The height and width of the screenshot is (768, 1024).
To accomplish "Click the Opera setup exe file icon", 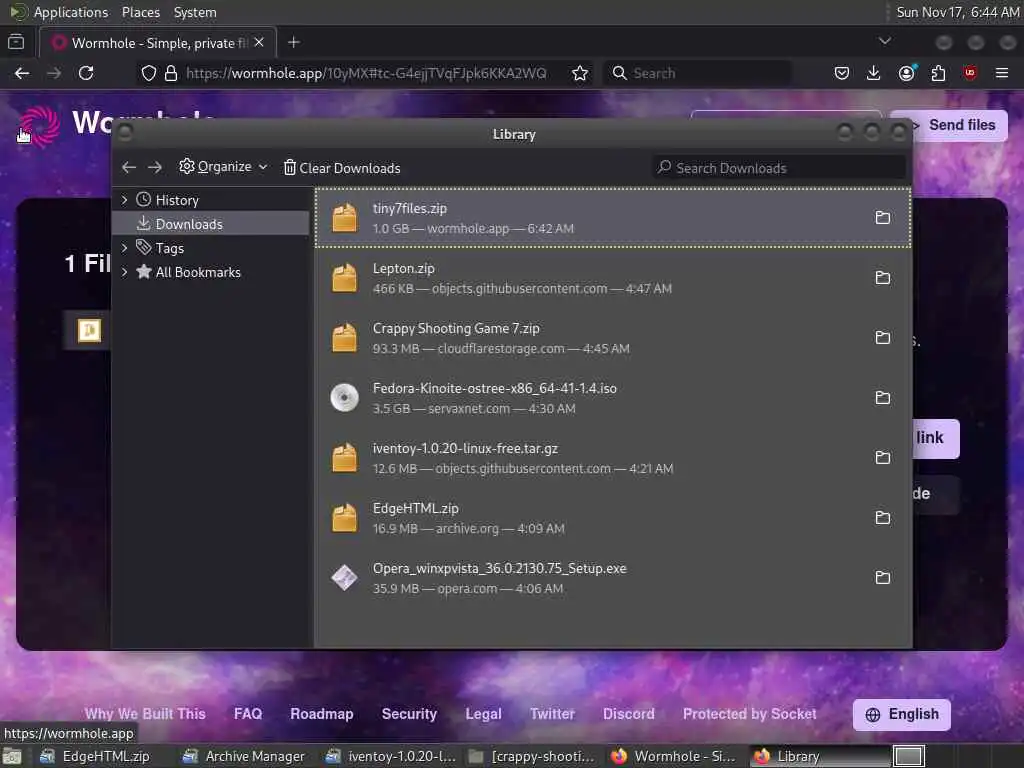I will 344,577.
